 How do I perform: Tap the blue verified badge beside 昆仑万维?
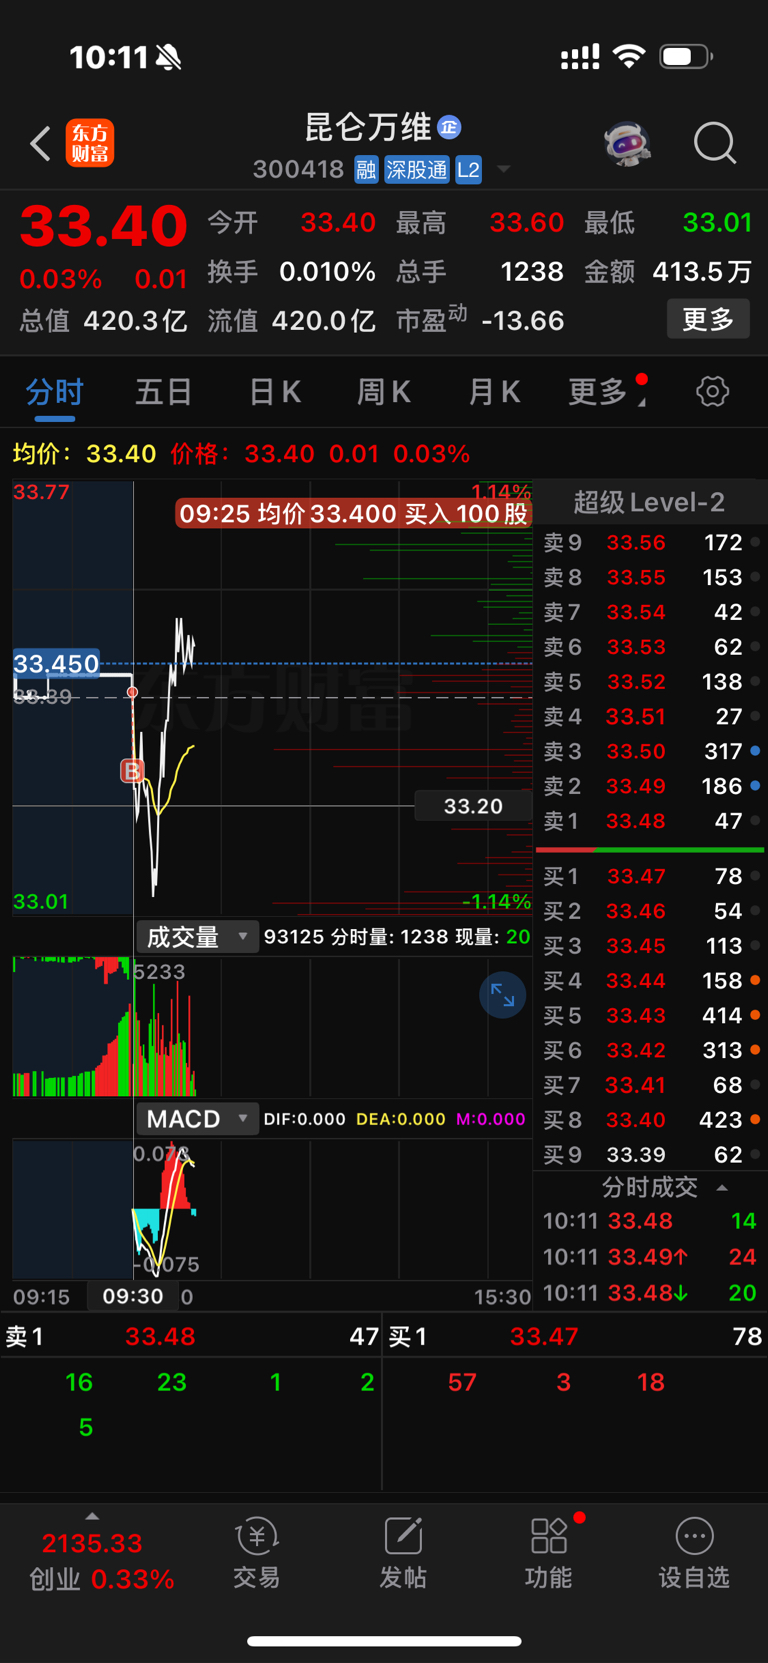(x=449, y=127)
